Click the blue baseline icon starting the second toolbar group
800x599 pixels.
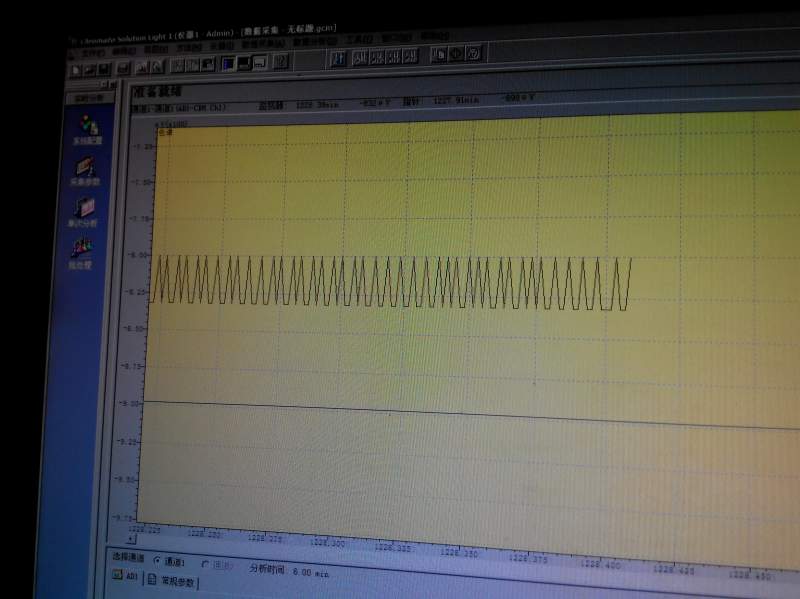(338, 58)
